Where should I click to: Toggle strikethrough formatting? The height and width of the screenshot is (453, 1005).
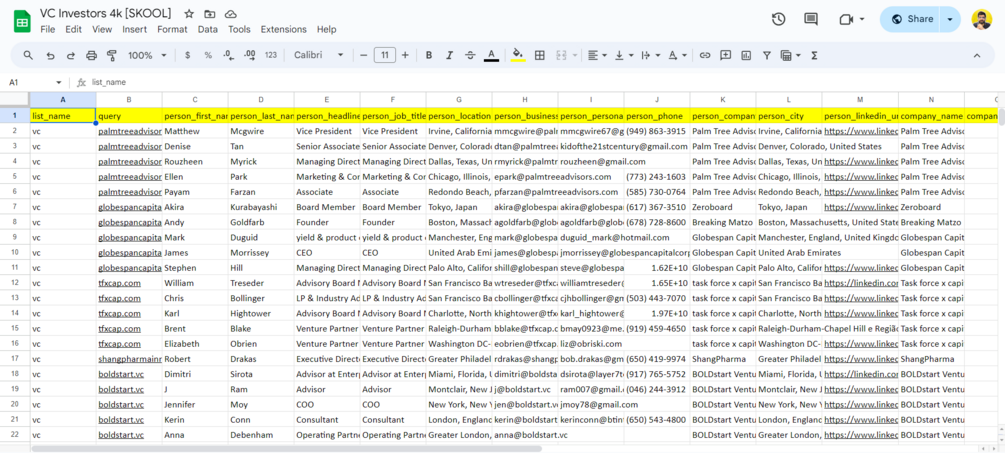point(470,56)
